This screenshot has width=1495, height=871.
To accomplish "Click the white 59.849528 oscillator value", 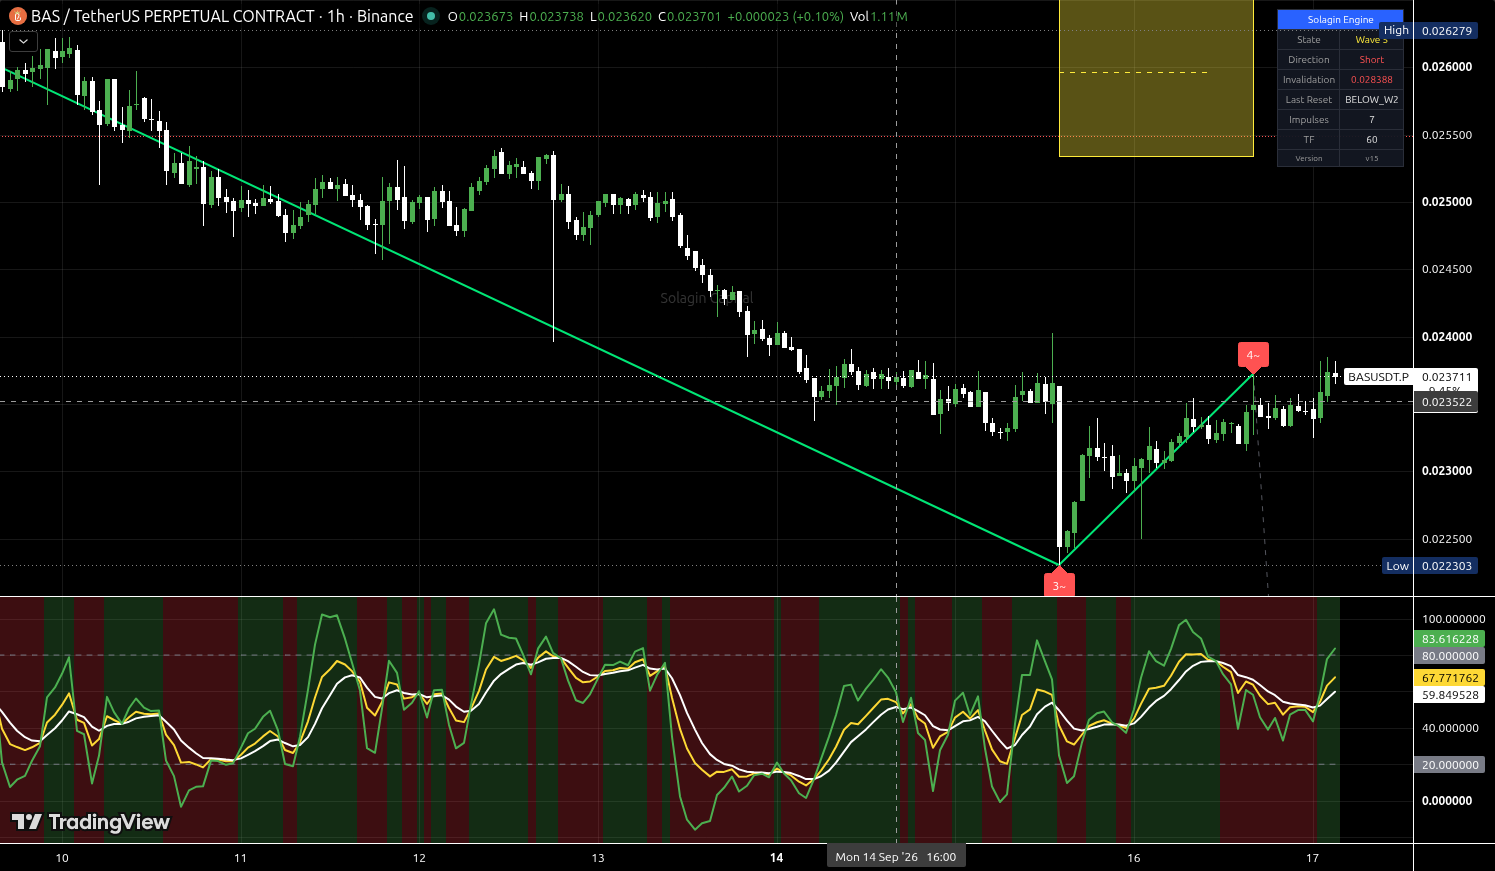I will click(1450, 695).
